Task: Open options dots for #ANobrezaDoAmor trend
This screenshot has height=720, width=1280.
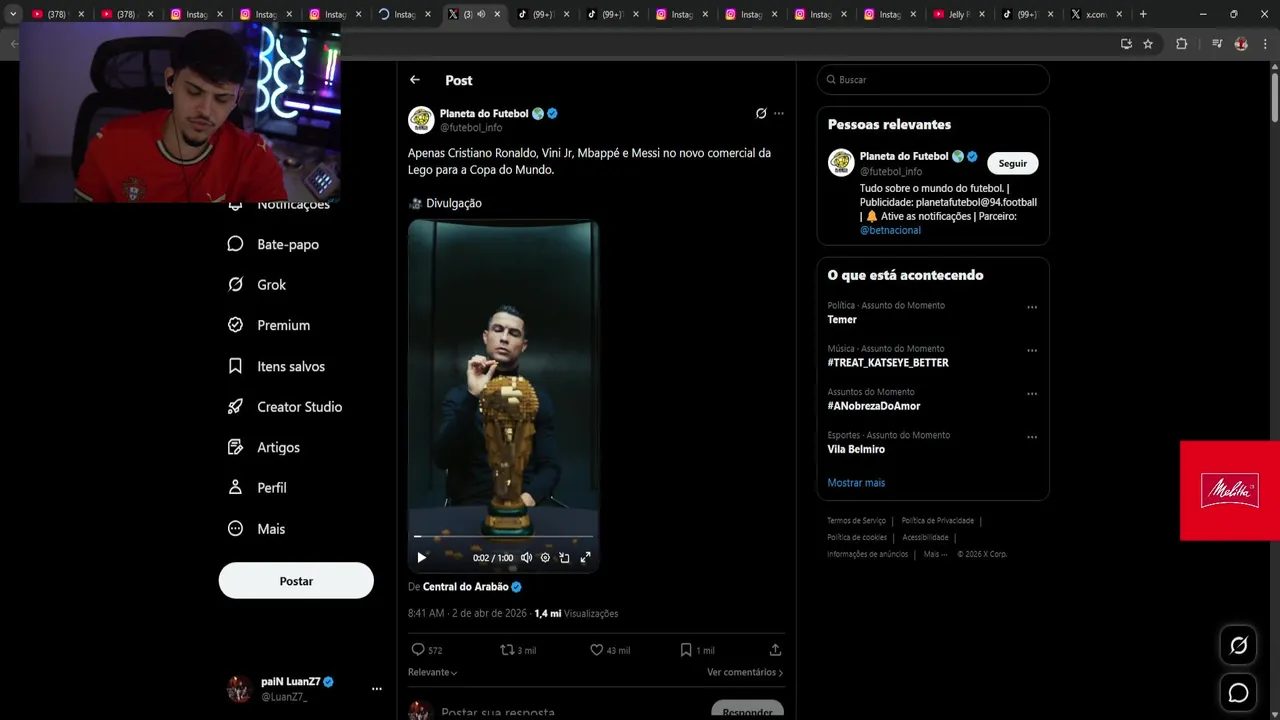Action: [x=1032, y=394]
